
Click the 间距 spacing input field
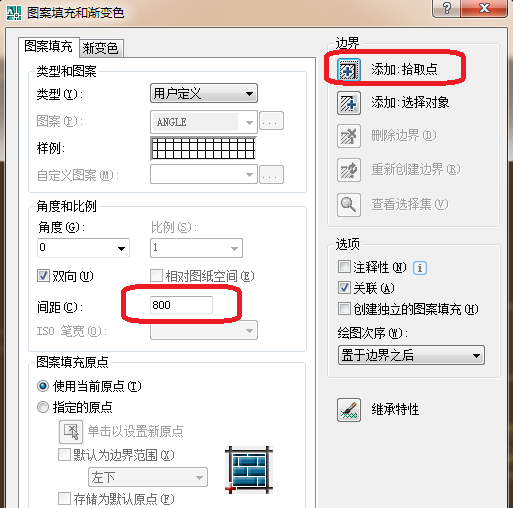(x=181, y=305)
